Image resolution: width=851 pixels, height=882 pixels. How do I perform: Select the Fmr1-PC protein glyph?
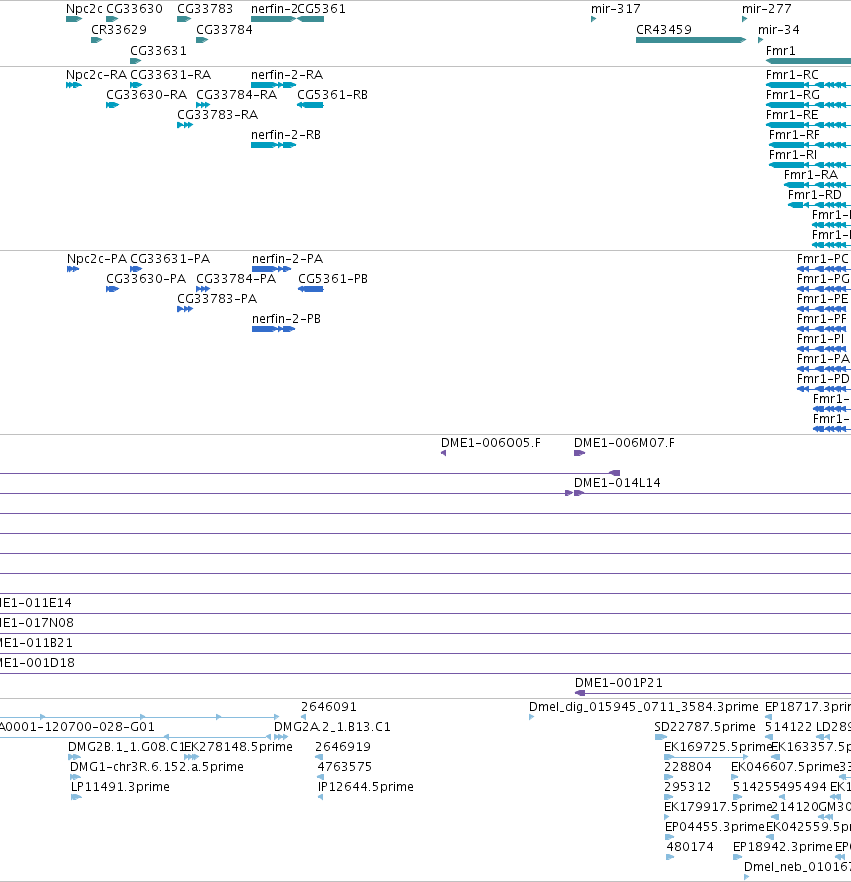click(822, 269)
